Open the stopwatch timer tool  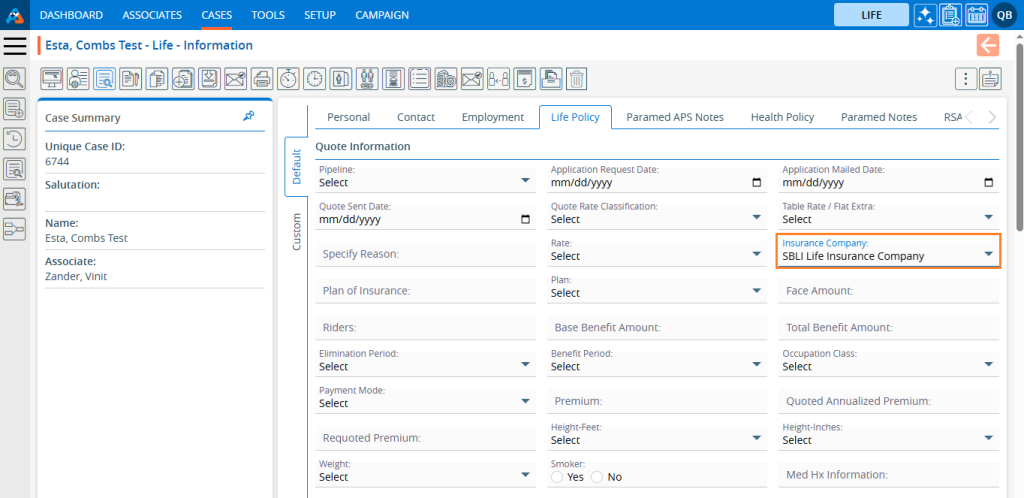pyautogui.click(x=288, y=78)
